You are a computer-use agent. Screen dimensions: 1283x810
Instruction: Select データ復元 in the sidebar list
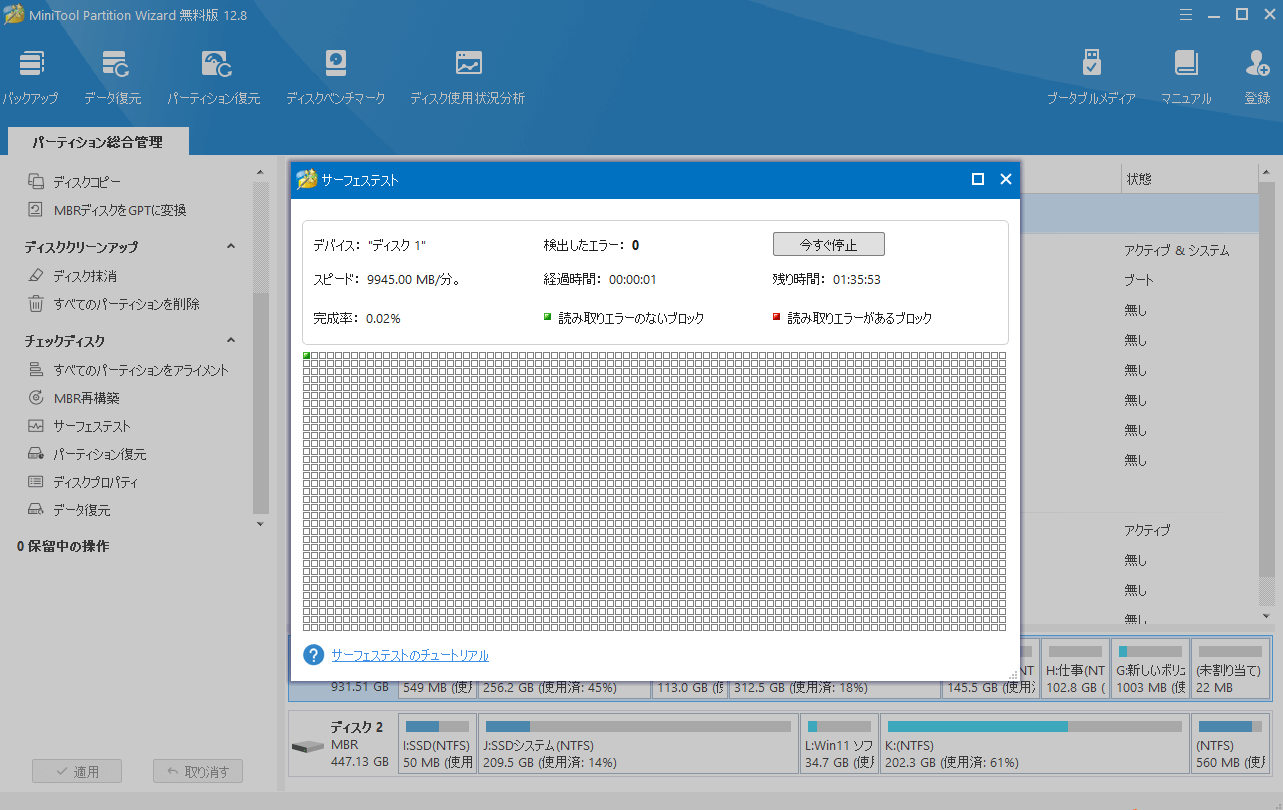81,510
